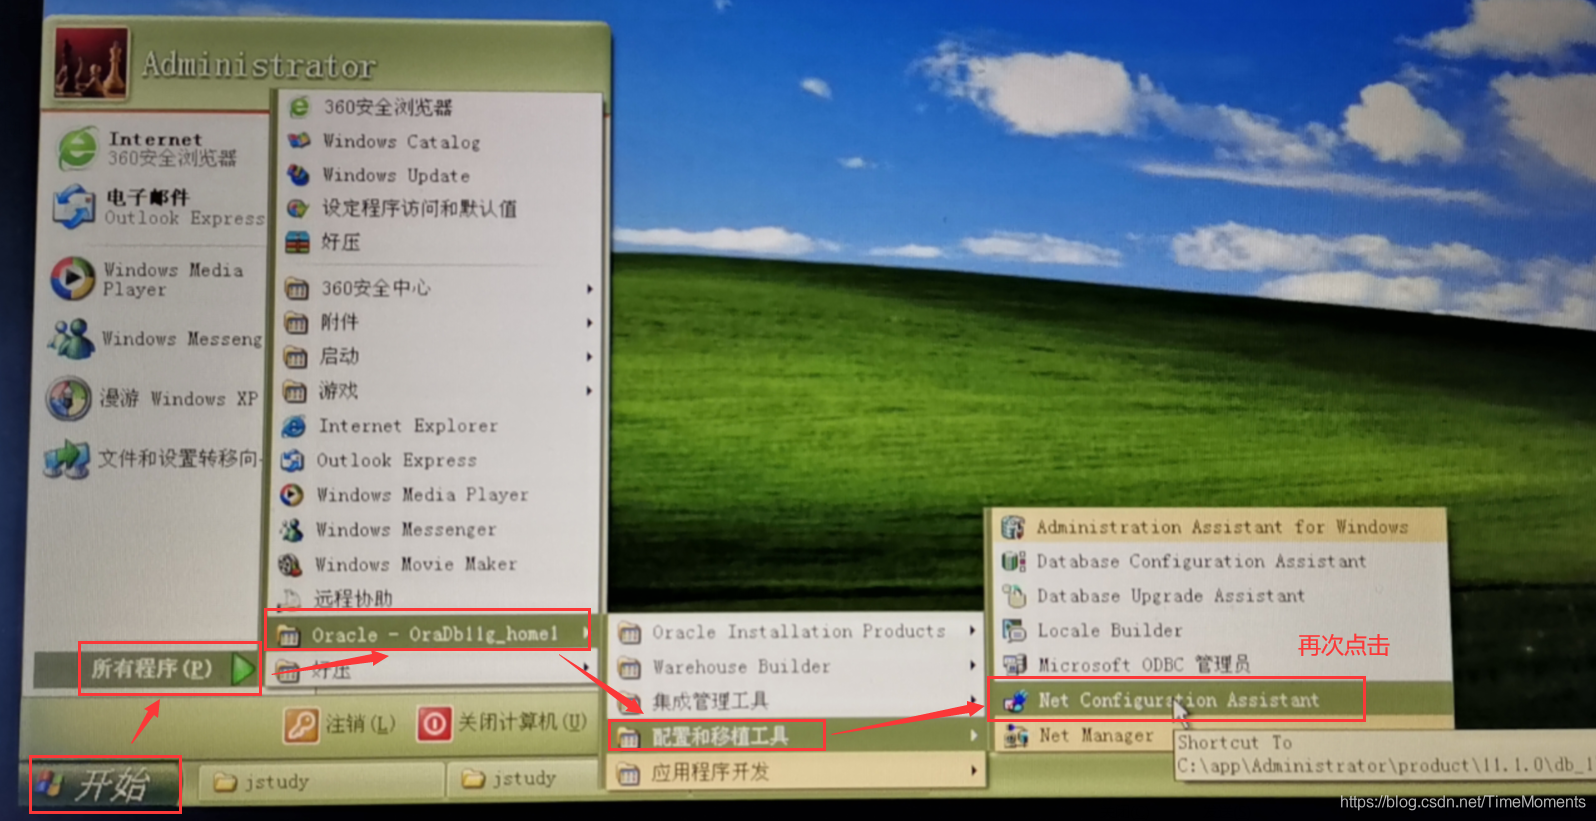Expand 附件 submenu arrow

[x=589, y=323]
